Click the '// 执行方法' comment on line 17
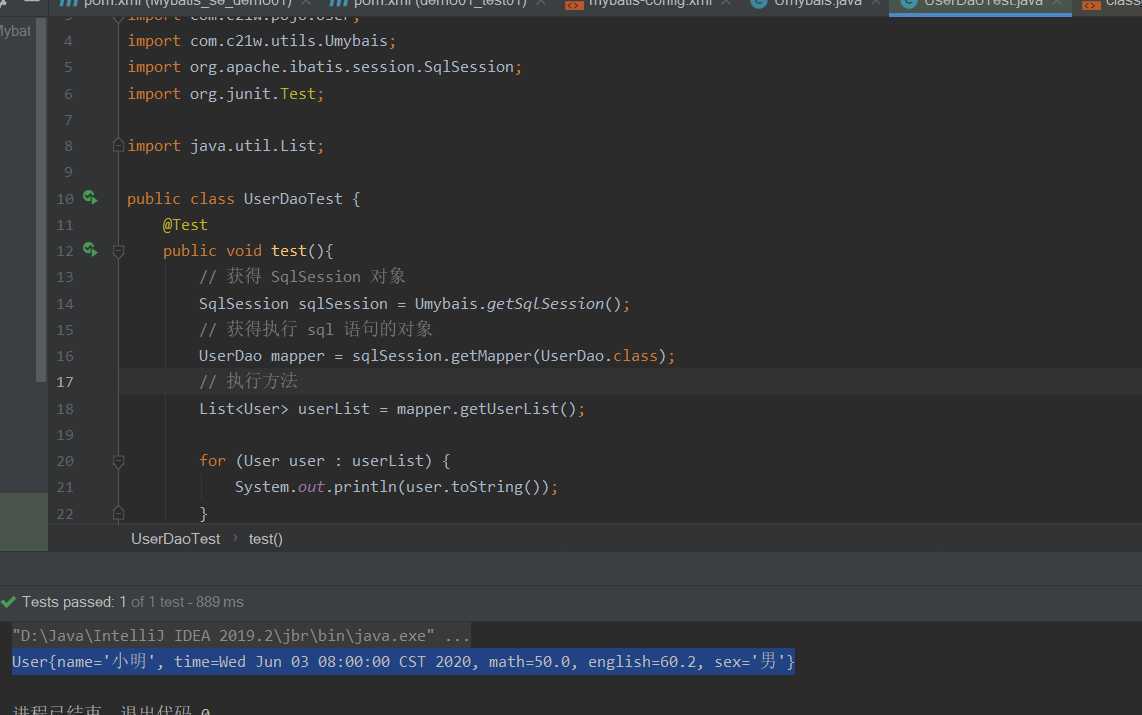Image resolution: width=1142 pixels, height=715 pixels. click(248, 381)
